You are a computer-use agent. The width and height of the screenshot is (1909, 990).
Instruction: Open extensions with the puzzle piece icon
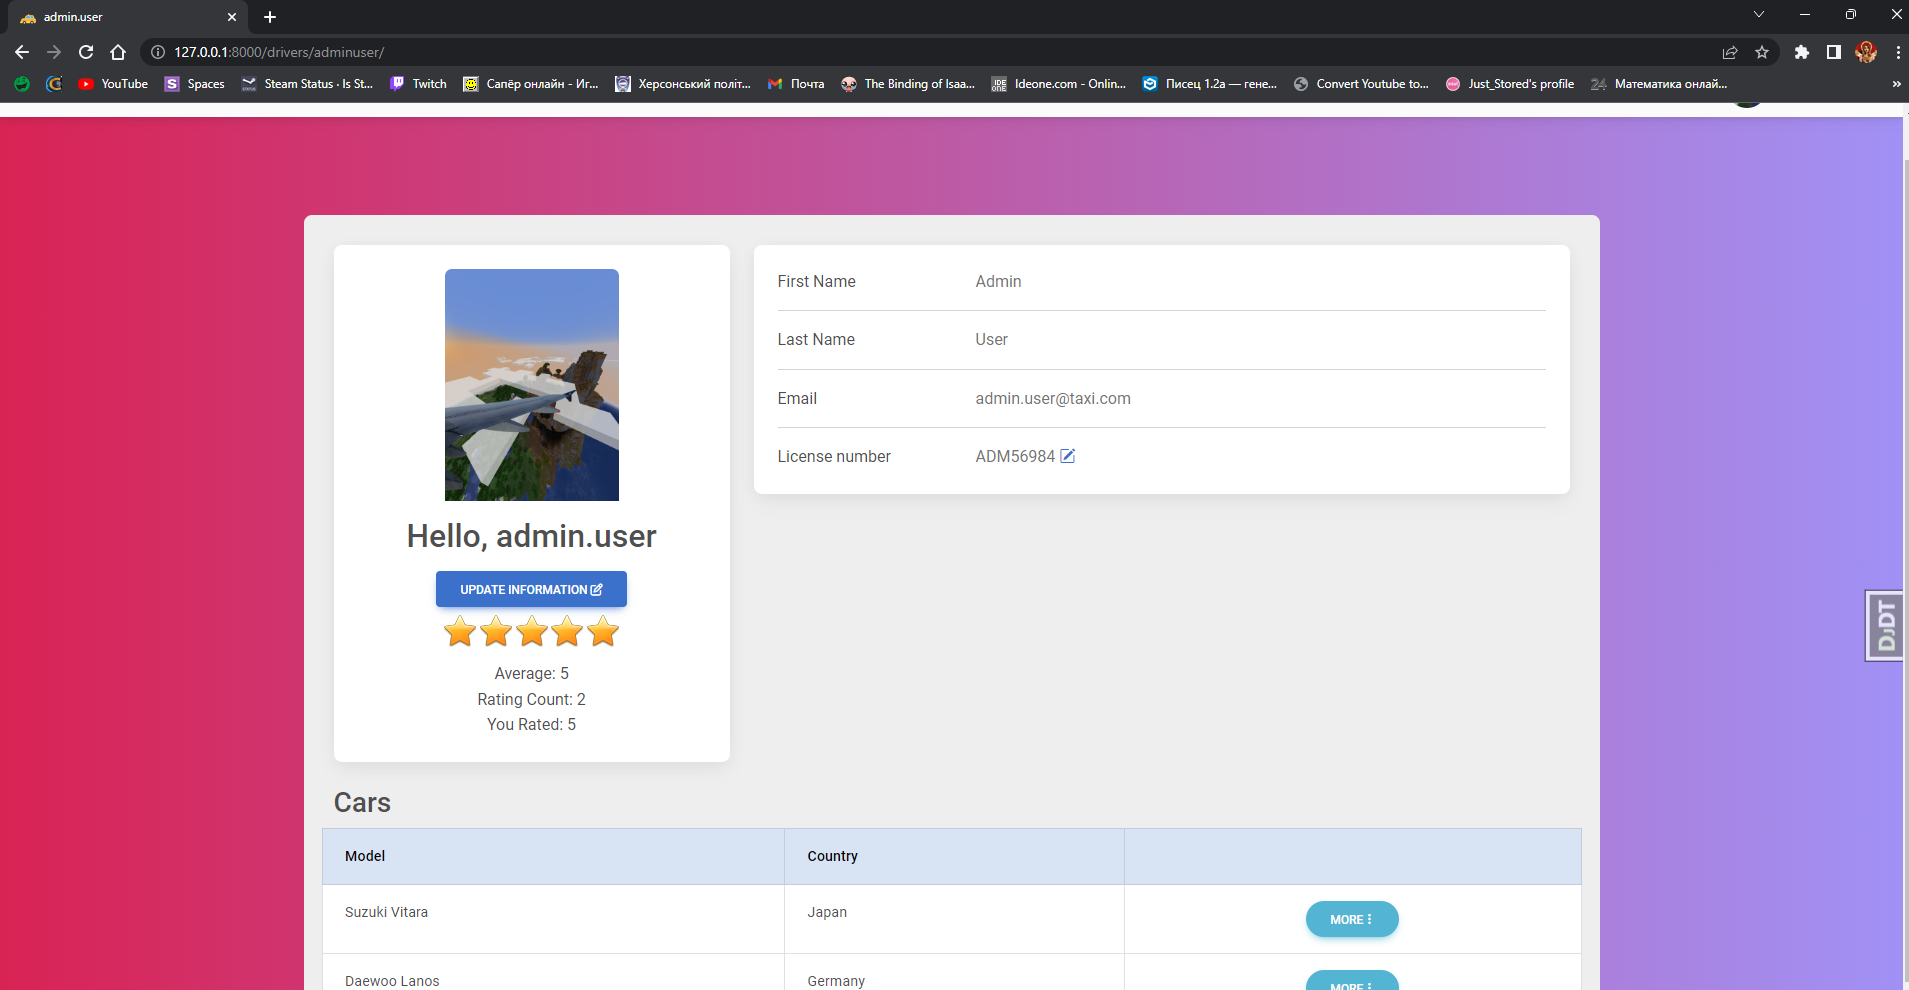pos(1802,52)
